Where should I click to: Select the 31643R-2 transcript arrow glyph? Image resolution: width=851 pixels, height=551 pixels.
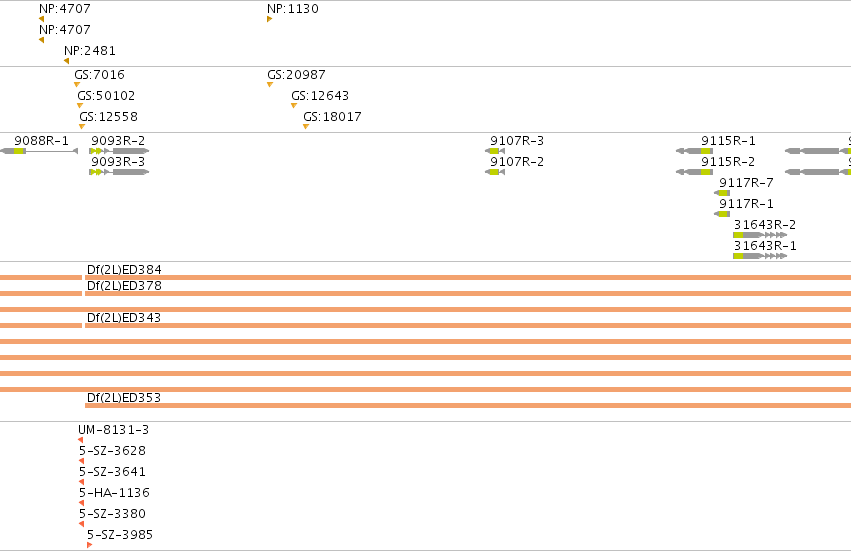pos(760,235)
